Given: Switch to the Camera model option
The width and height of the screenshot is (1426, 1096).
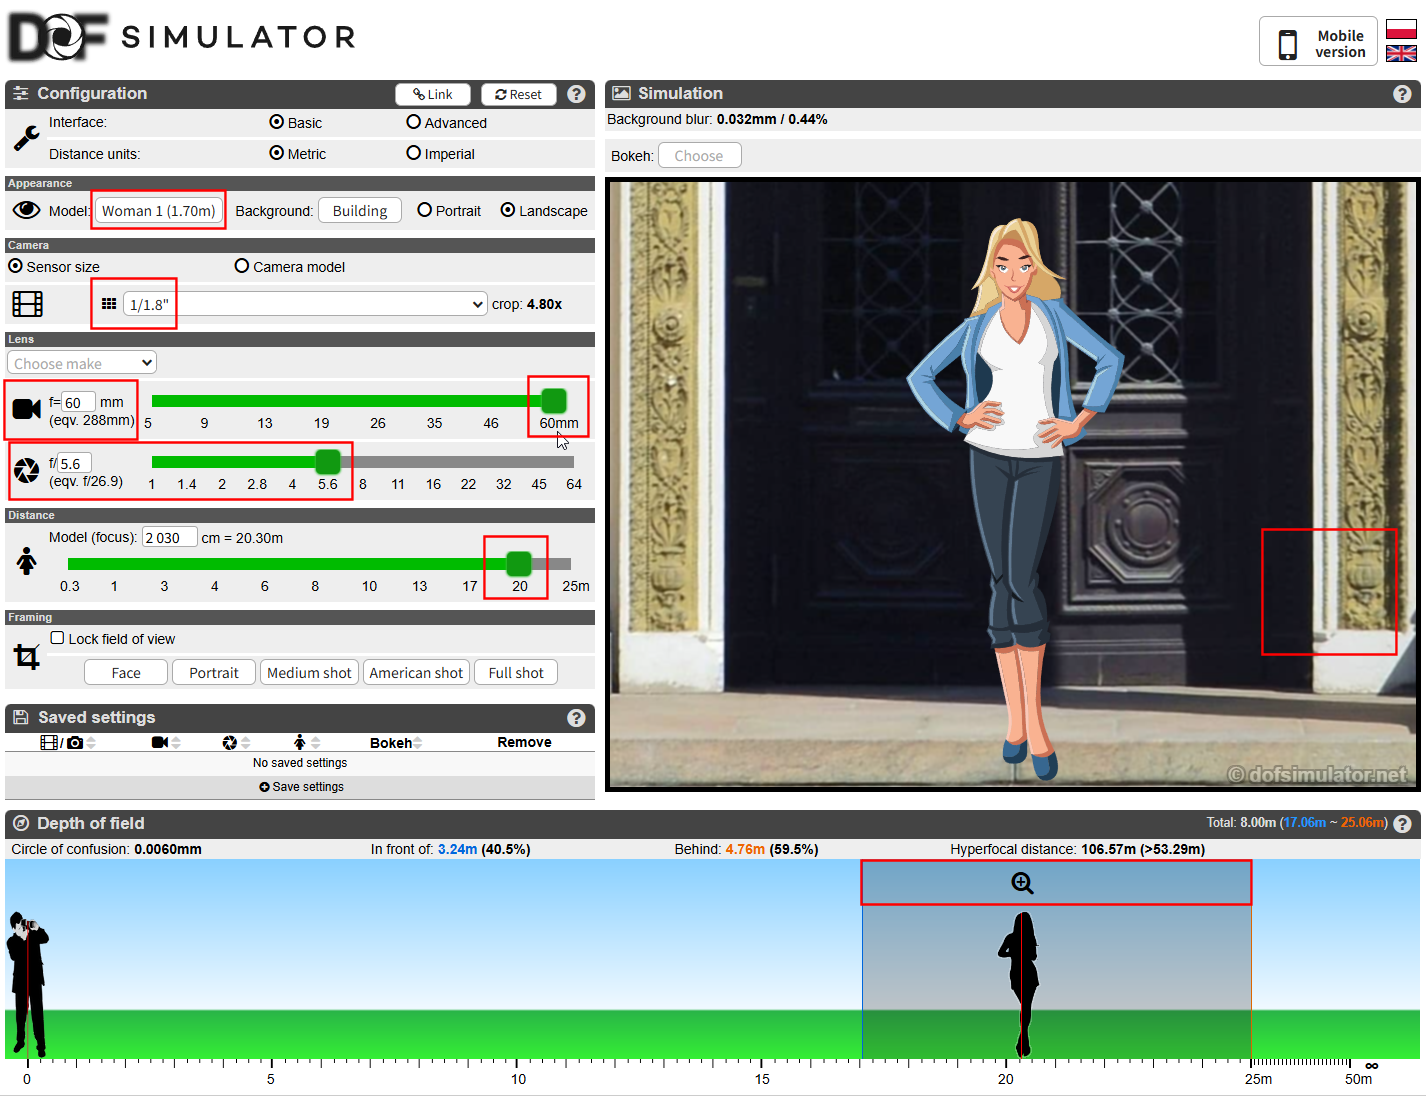Looking at the screenshot, I should (x=242, y=266).
